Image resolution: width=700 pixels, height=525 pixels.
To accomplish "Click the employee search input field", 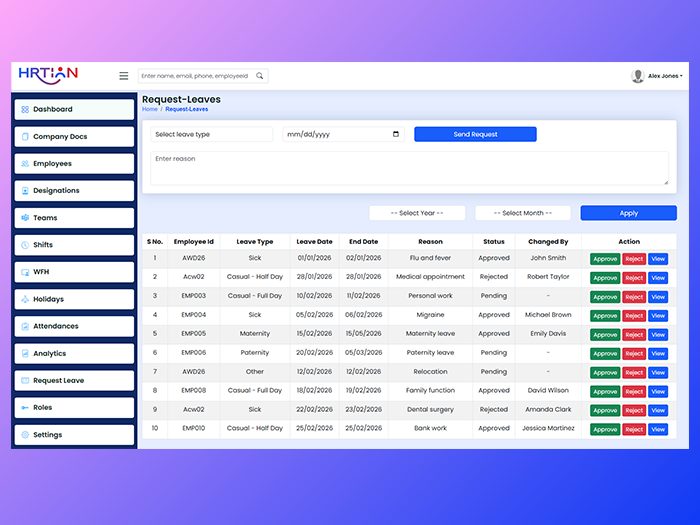I will (196, 76).
